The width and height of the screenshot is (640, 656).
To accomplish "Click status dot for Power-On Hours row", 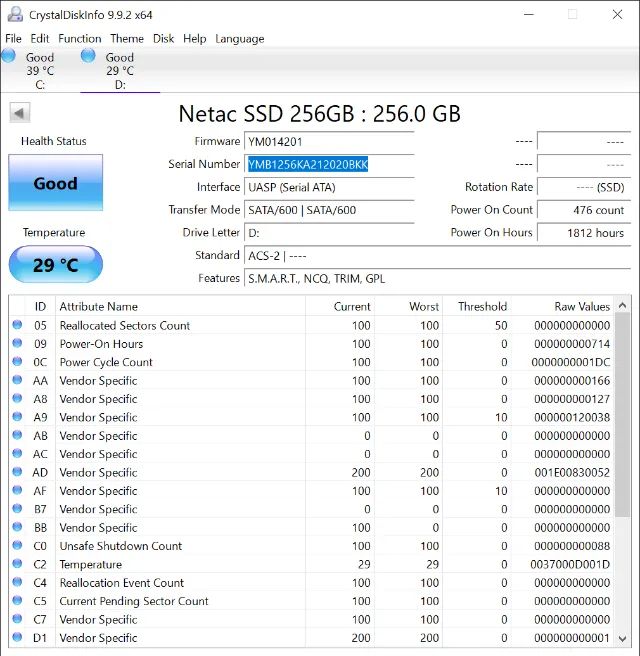I will [17, 343].
